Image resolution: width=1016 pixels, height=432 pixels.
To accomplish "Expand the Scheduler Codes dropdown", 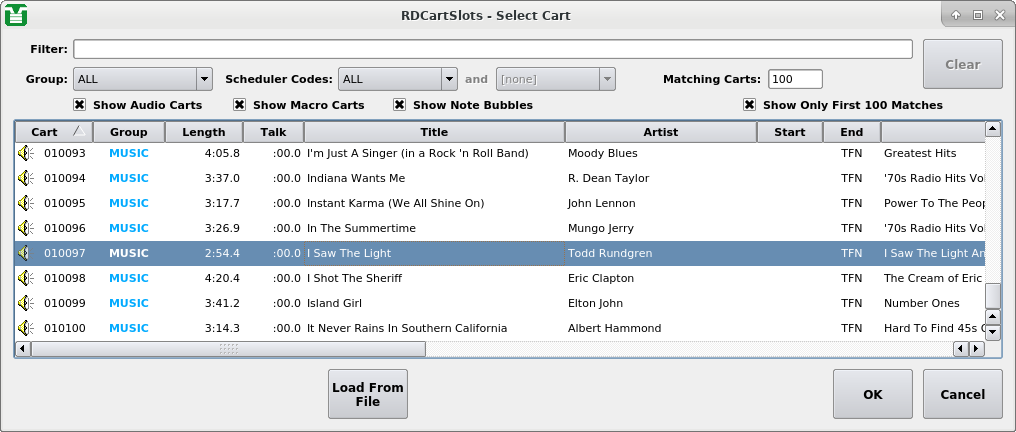I will pyautogui.click(x=397, y=79).
